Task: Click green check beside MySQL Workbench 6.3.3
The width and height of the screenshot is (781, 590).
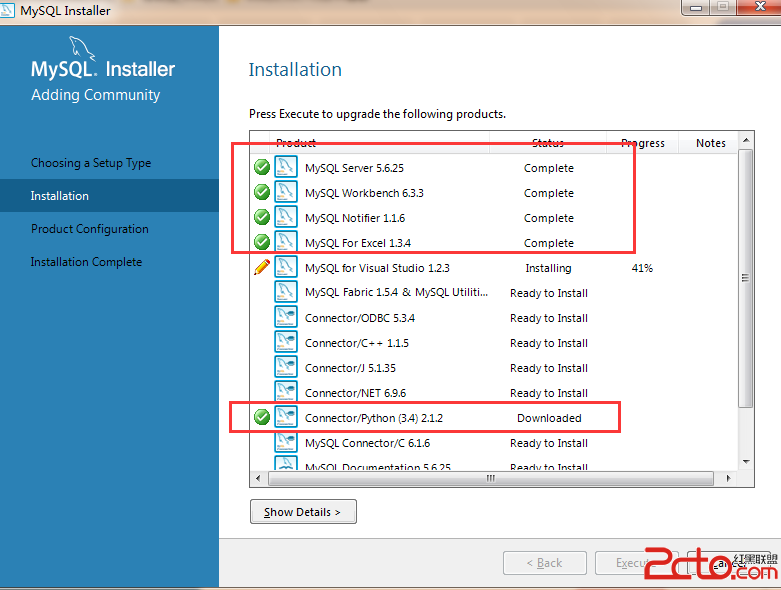Action: [262, 192]
